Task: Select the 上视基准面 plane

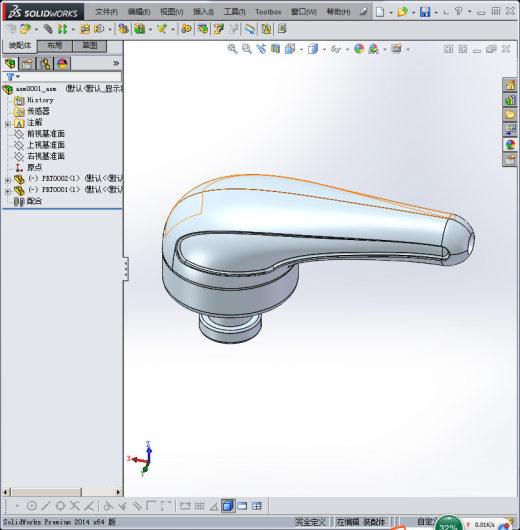Action: pyautogui.click(x=46, y=145)
